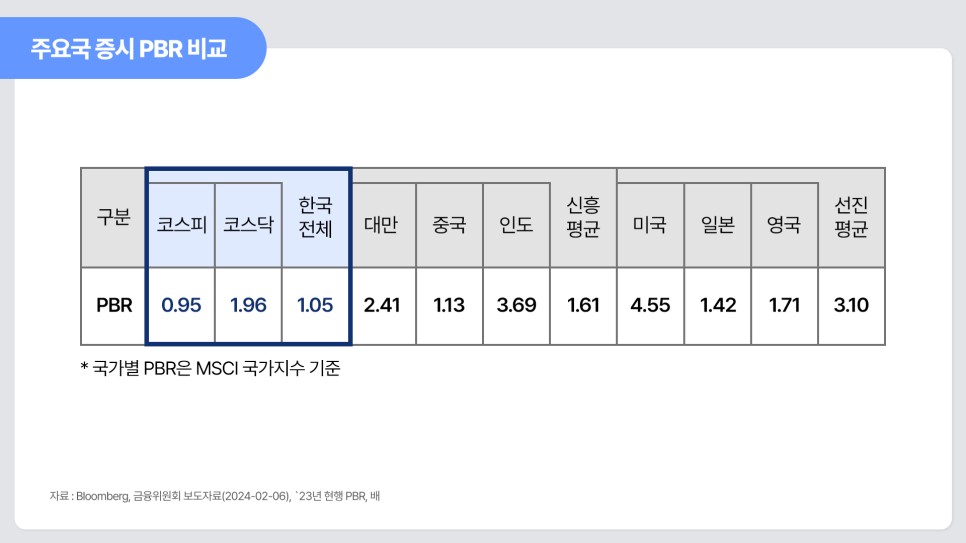Image resolution: width=966 pixels, height=543 pixels.
Task: Click the 코스피 column header
Action: click(181, 225)
